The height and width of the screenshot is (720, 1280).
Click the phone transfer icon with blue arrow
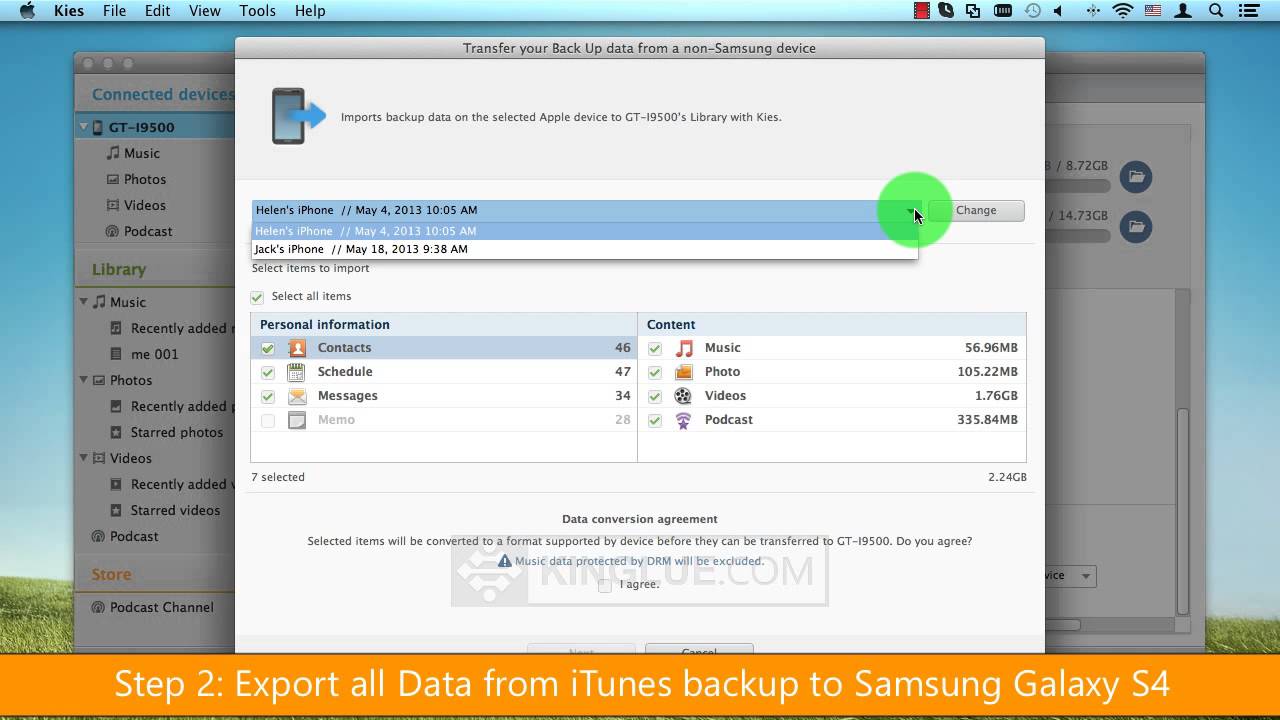[x=299, y=116]
